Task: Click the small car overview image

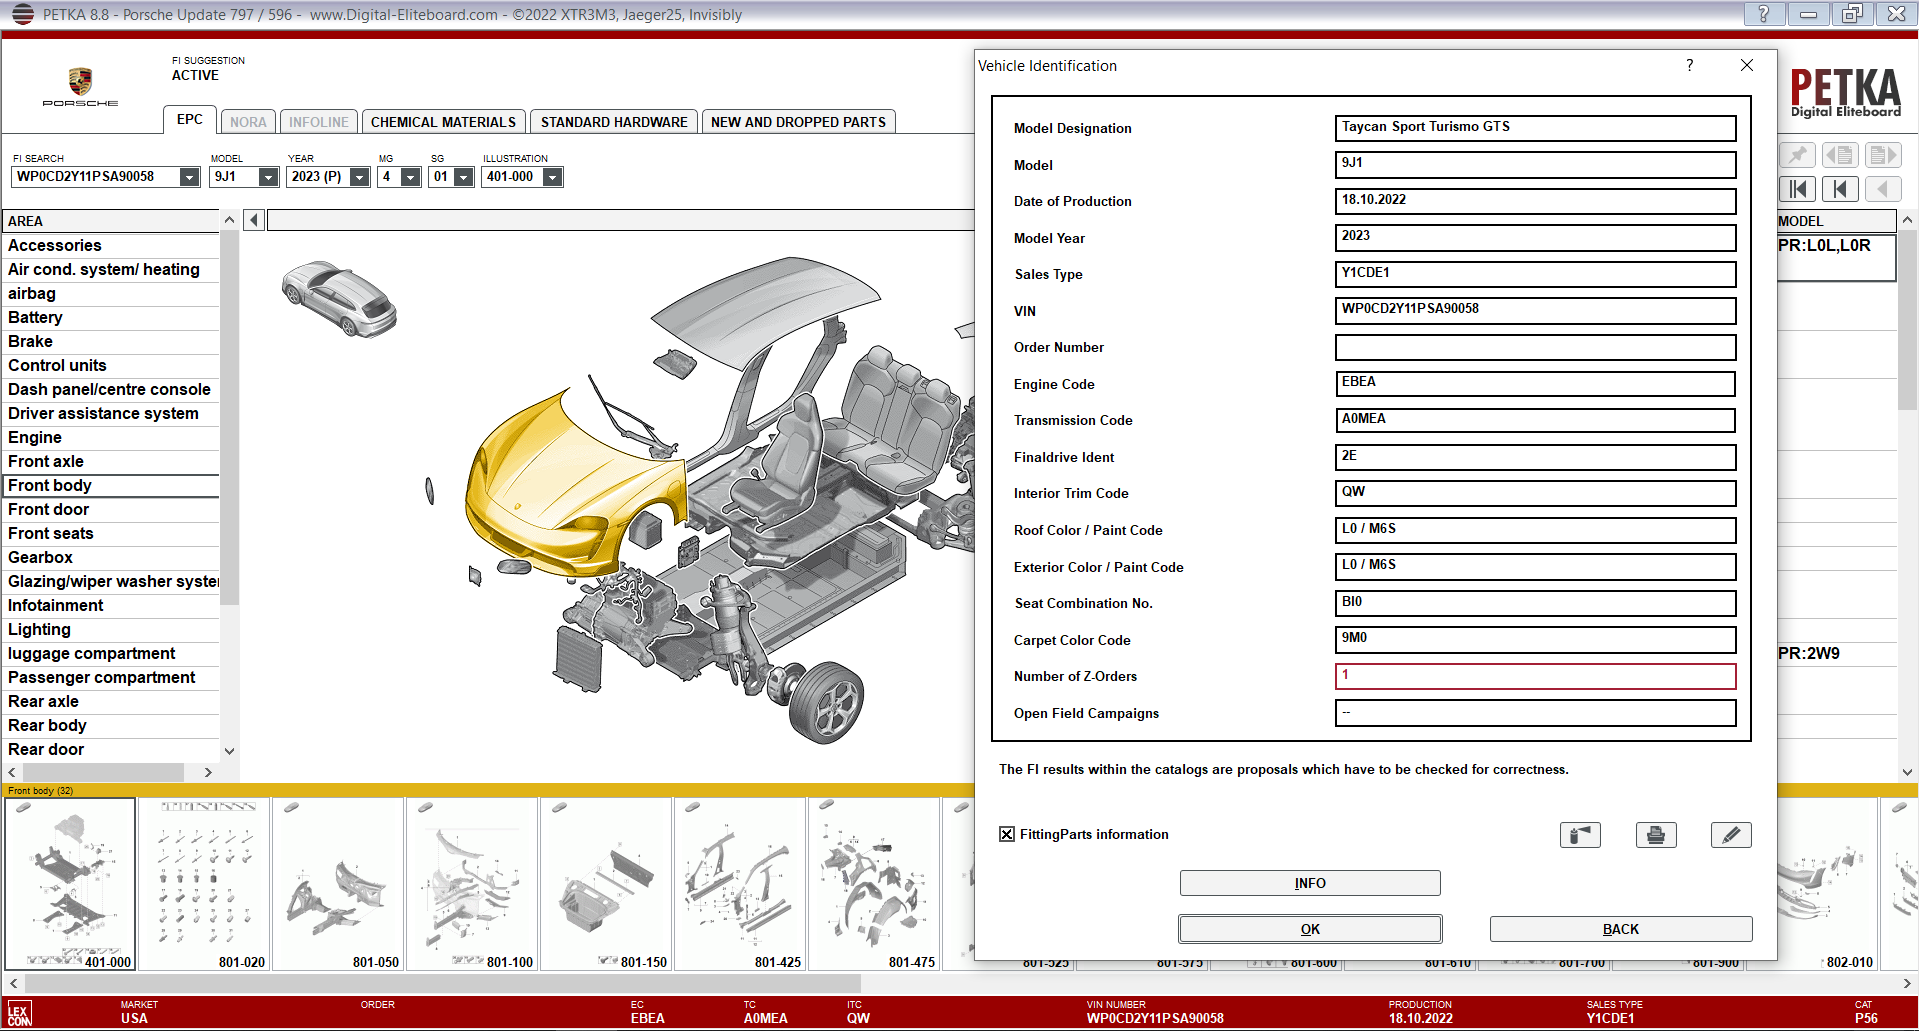Action: point(340,298)
